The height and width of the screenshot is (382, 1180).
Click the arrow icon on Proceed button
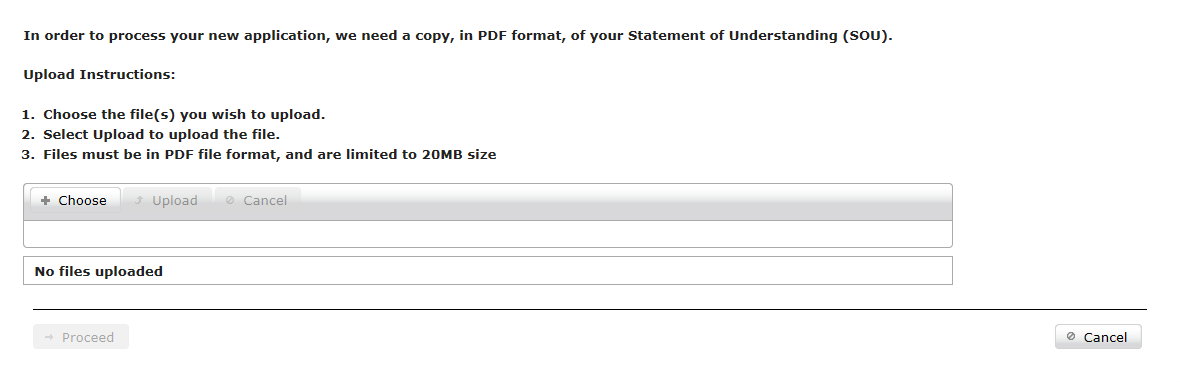(49, 337)
